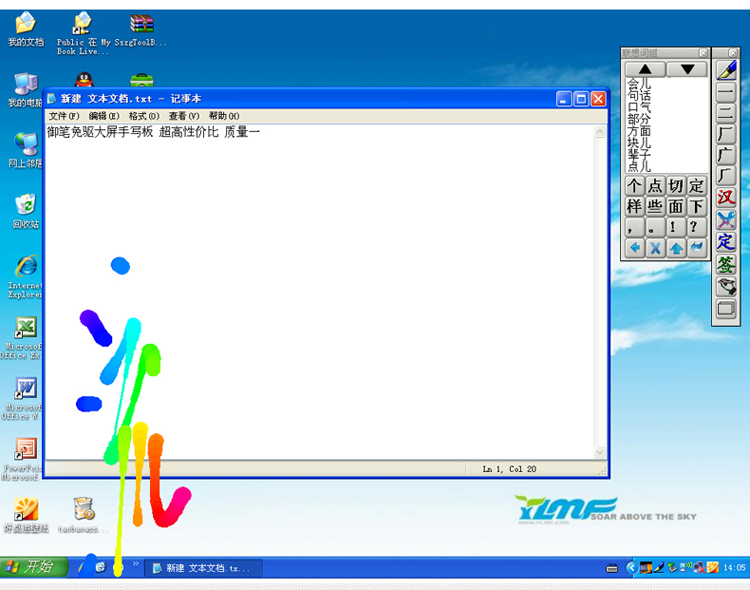This screenshot has width=750, height=590.
Task: Click the 开始 Start button
Action: (33, 567)
